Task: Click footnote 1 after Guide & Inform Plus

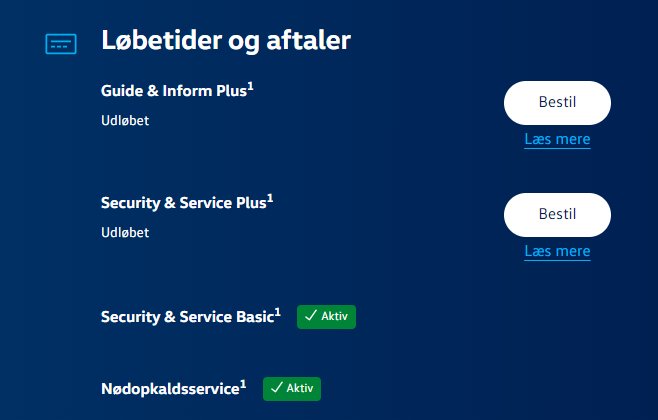Action: tap(251, 86)
